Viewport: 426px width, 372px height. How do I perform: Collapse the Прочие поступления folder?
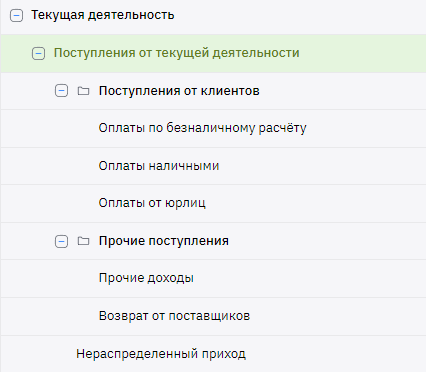click(61, 241)
